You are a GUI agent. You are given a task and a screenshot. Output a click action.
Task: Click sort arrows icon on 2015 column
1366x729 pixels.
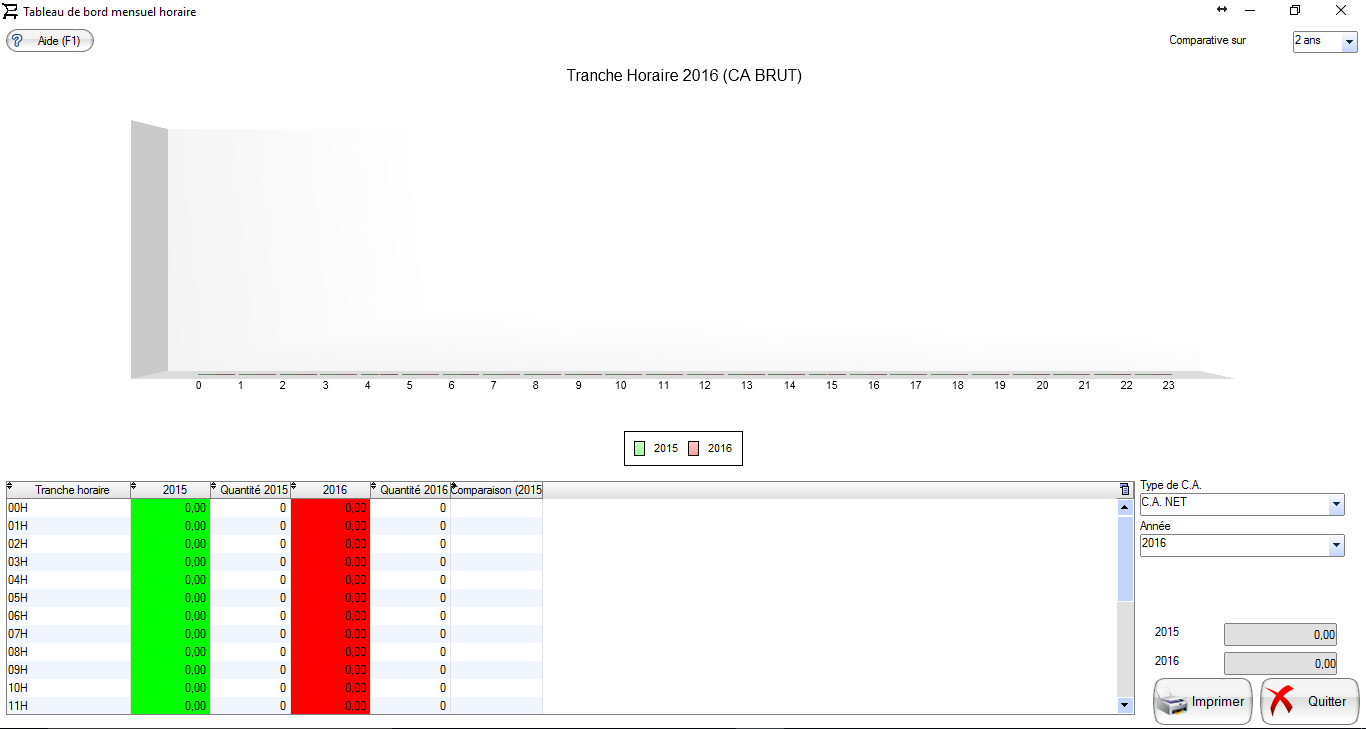[134, 487]
